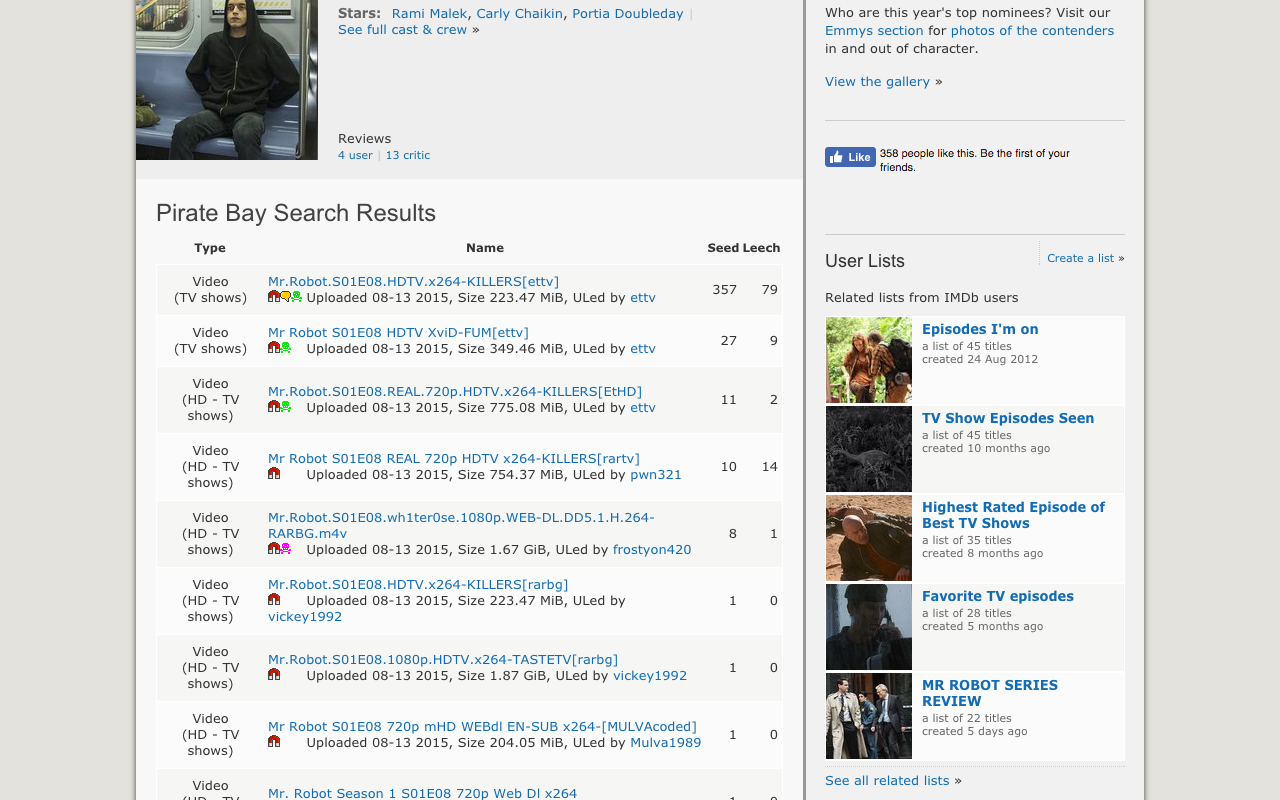Click pink trusted skull on wh1ter0se row
The width and height of the screenshot is (1280, 800).
coord(285,549)
